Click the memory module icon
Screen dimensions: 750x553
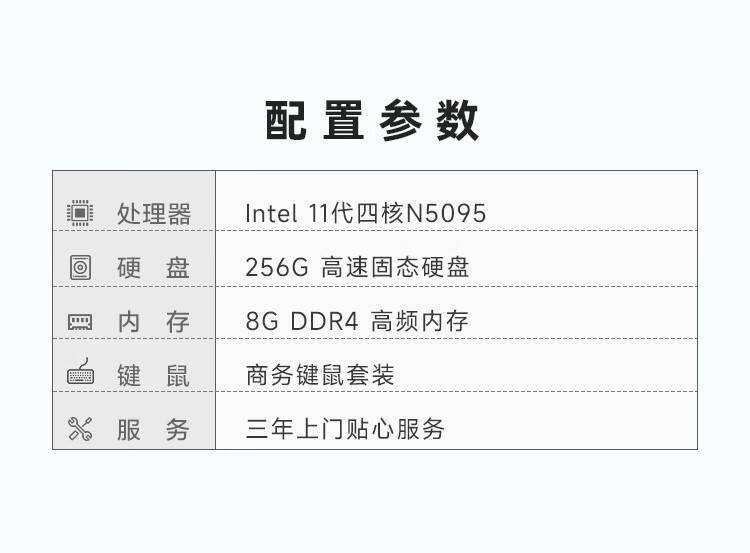point(80,322)
